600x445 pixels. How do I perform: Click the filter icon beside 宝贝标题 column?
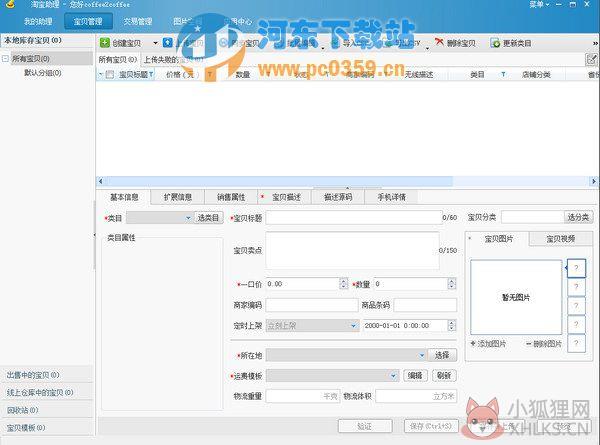[151, 75]
